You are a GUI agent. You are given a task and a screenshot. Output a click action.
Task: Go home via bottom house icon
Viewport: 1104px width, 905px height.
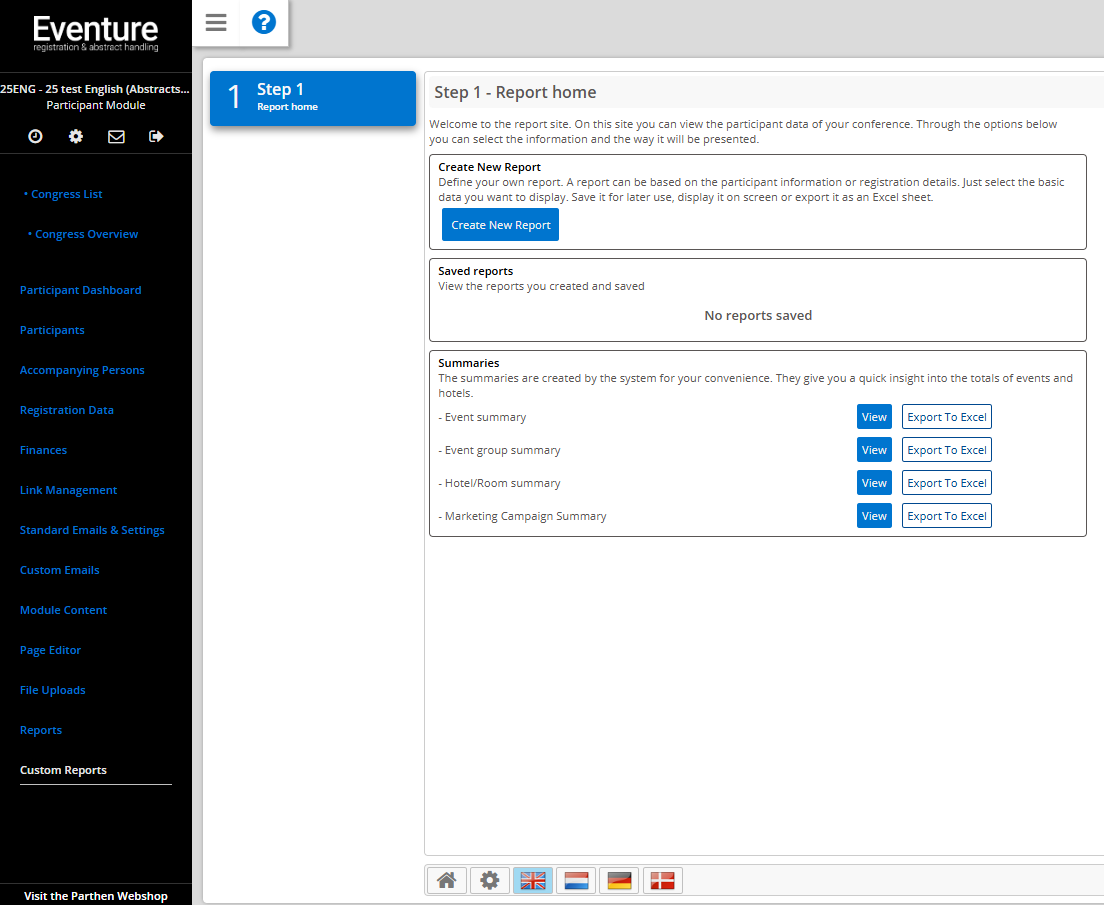[446, 880]
